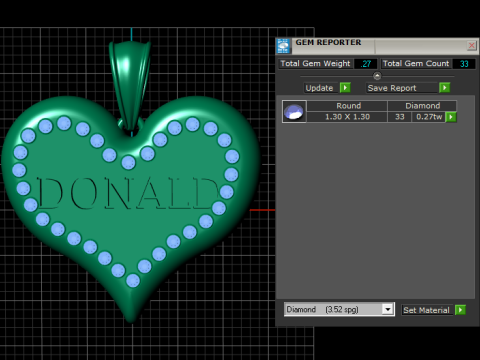This screenshot has height=360, width=480.
Task: Select the round gem thumbnail
Action: (294, 112)
